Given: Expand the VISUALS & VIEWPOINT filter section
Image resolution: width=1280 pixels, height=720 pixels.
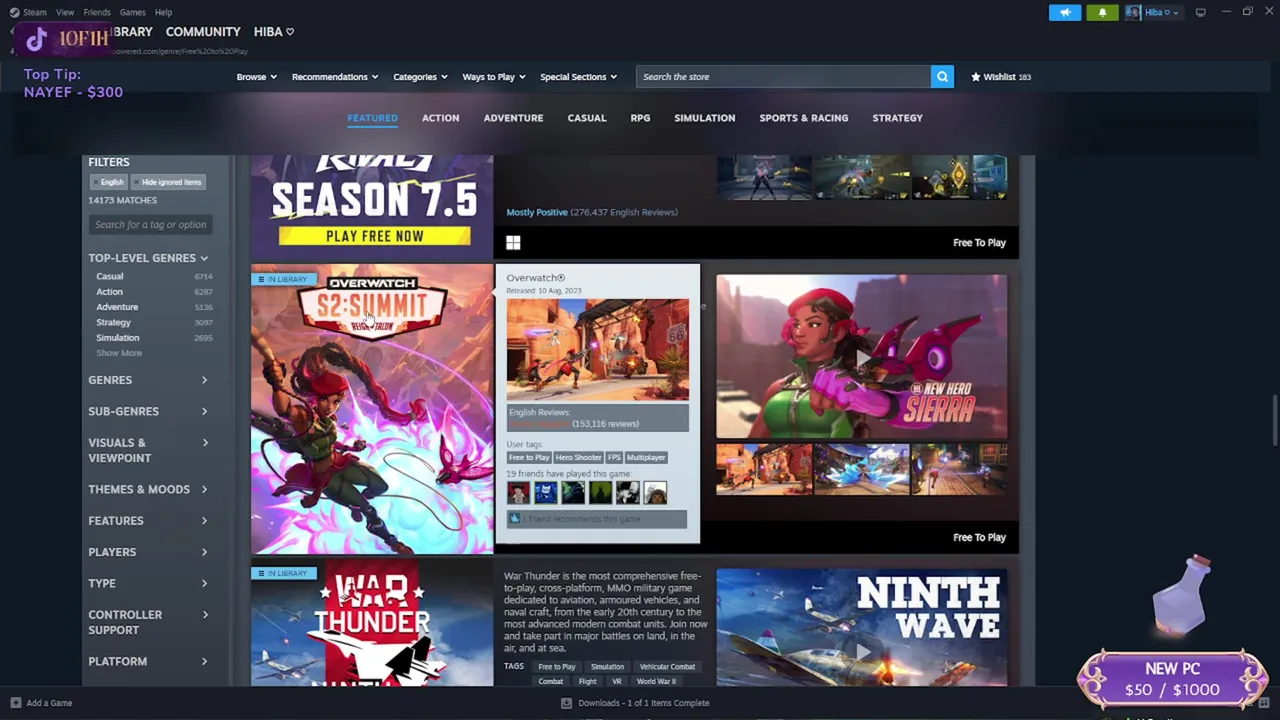Looking at the screenshot, I should point(148,450).
